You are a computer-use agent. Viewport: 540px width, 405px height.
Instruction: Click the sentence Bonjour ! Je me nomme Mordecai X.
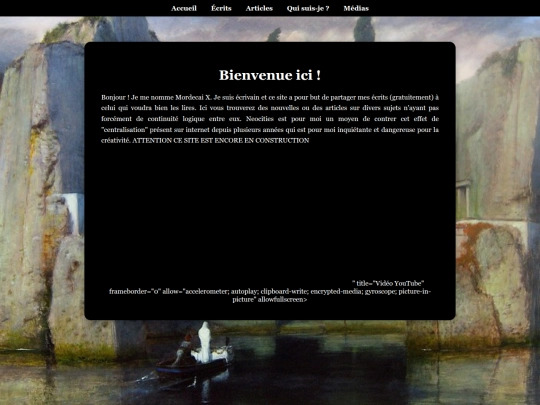pos(156,97)
